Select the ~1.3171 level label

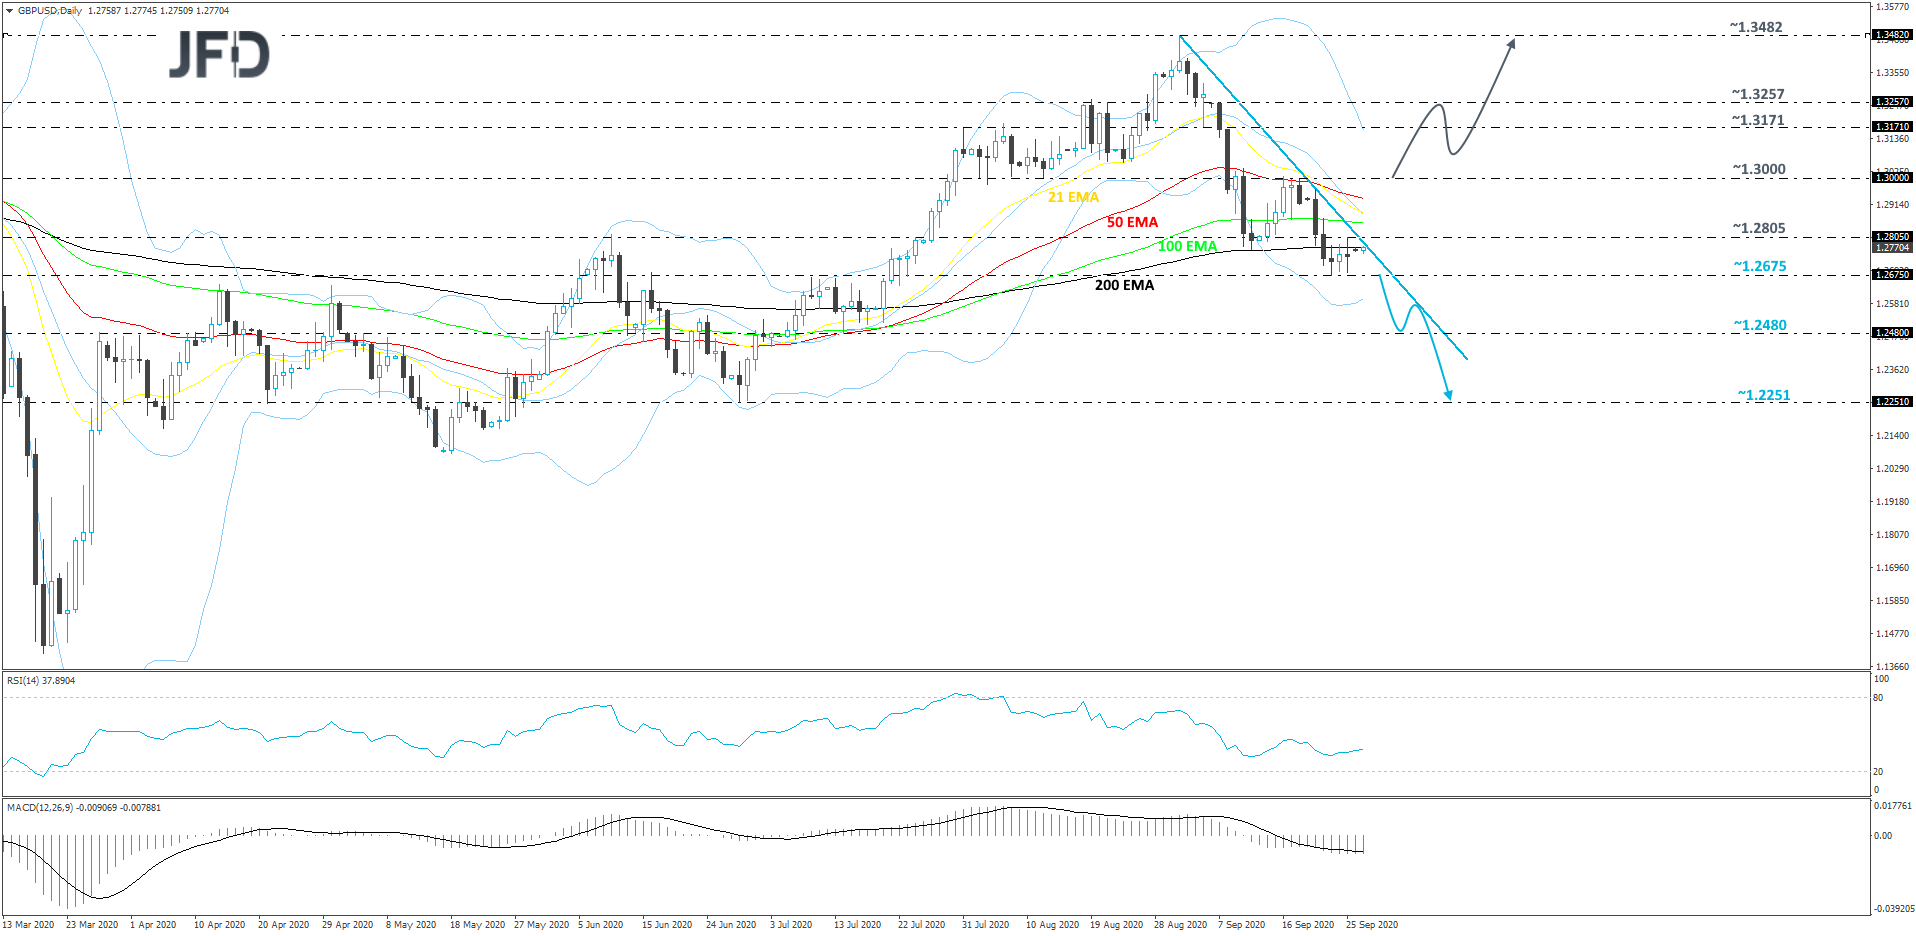click(1758, 120)
